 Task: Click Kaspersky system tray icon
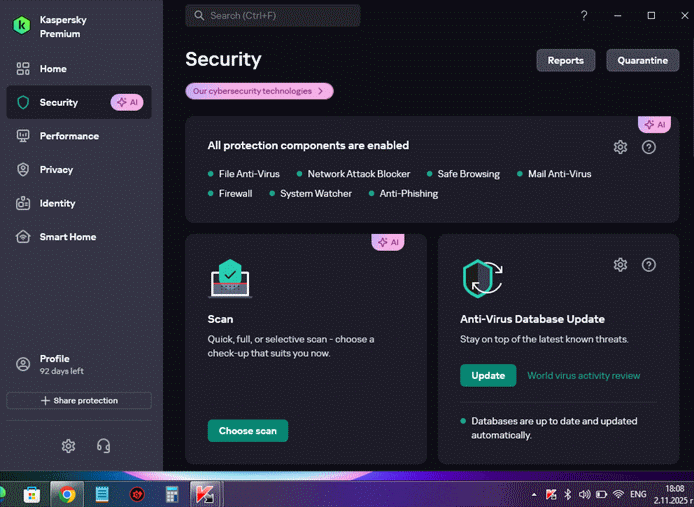coord(551,494)
